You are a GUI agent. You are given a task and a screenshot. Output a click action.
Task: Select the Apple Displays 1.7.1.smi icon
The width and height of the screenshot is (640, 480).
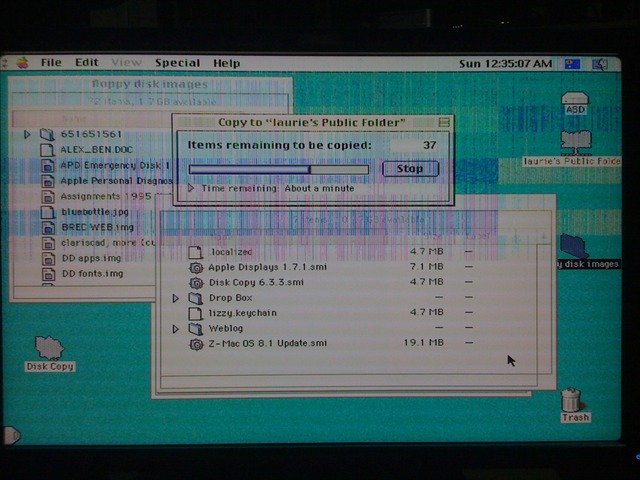click(x=196, y=268)
